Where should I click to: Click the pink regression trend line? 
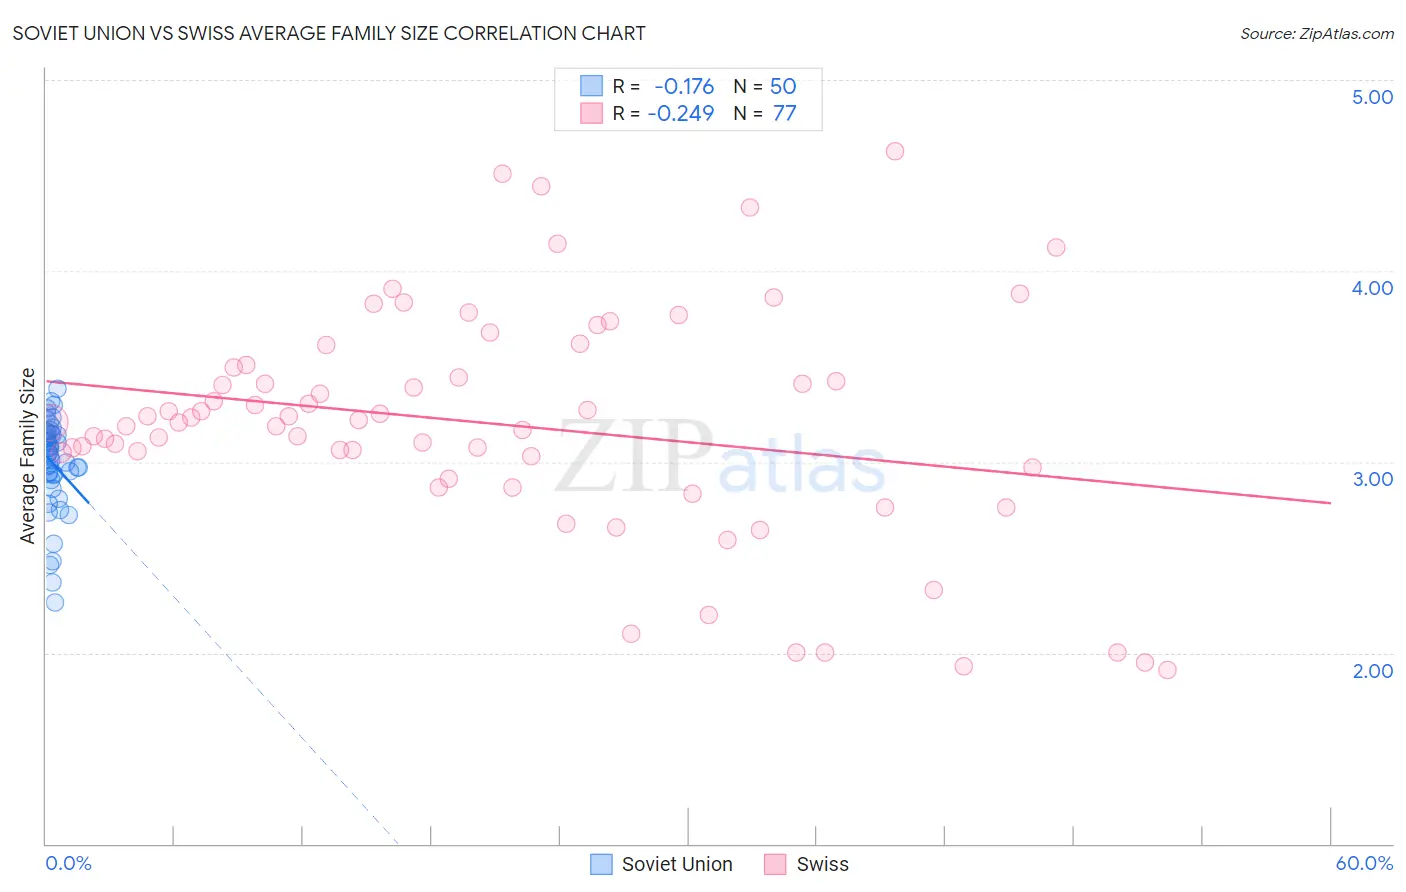point(687,442)
